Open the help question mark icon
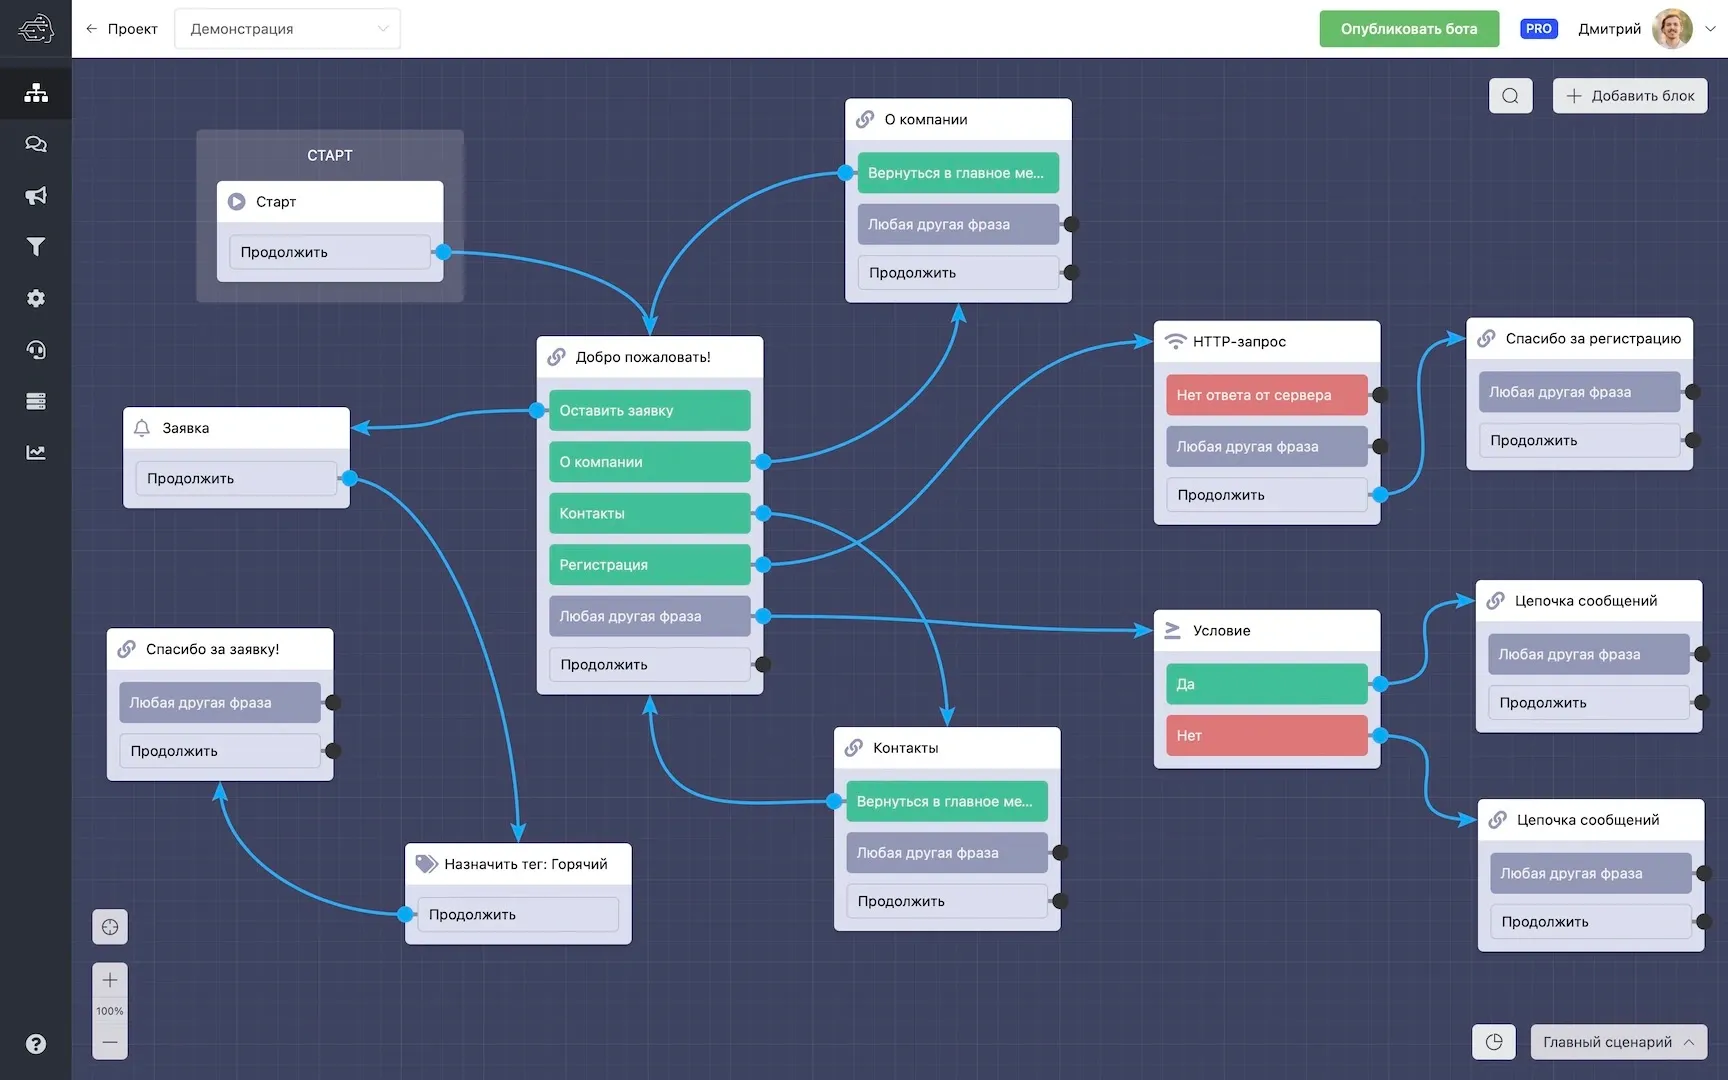This screenshot has height=1080, width=1728. [36, 1044]
